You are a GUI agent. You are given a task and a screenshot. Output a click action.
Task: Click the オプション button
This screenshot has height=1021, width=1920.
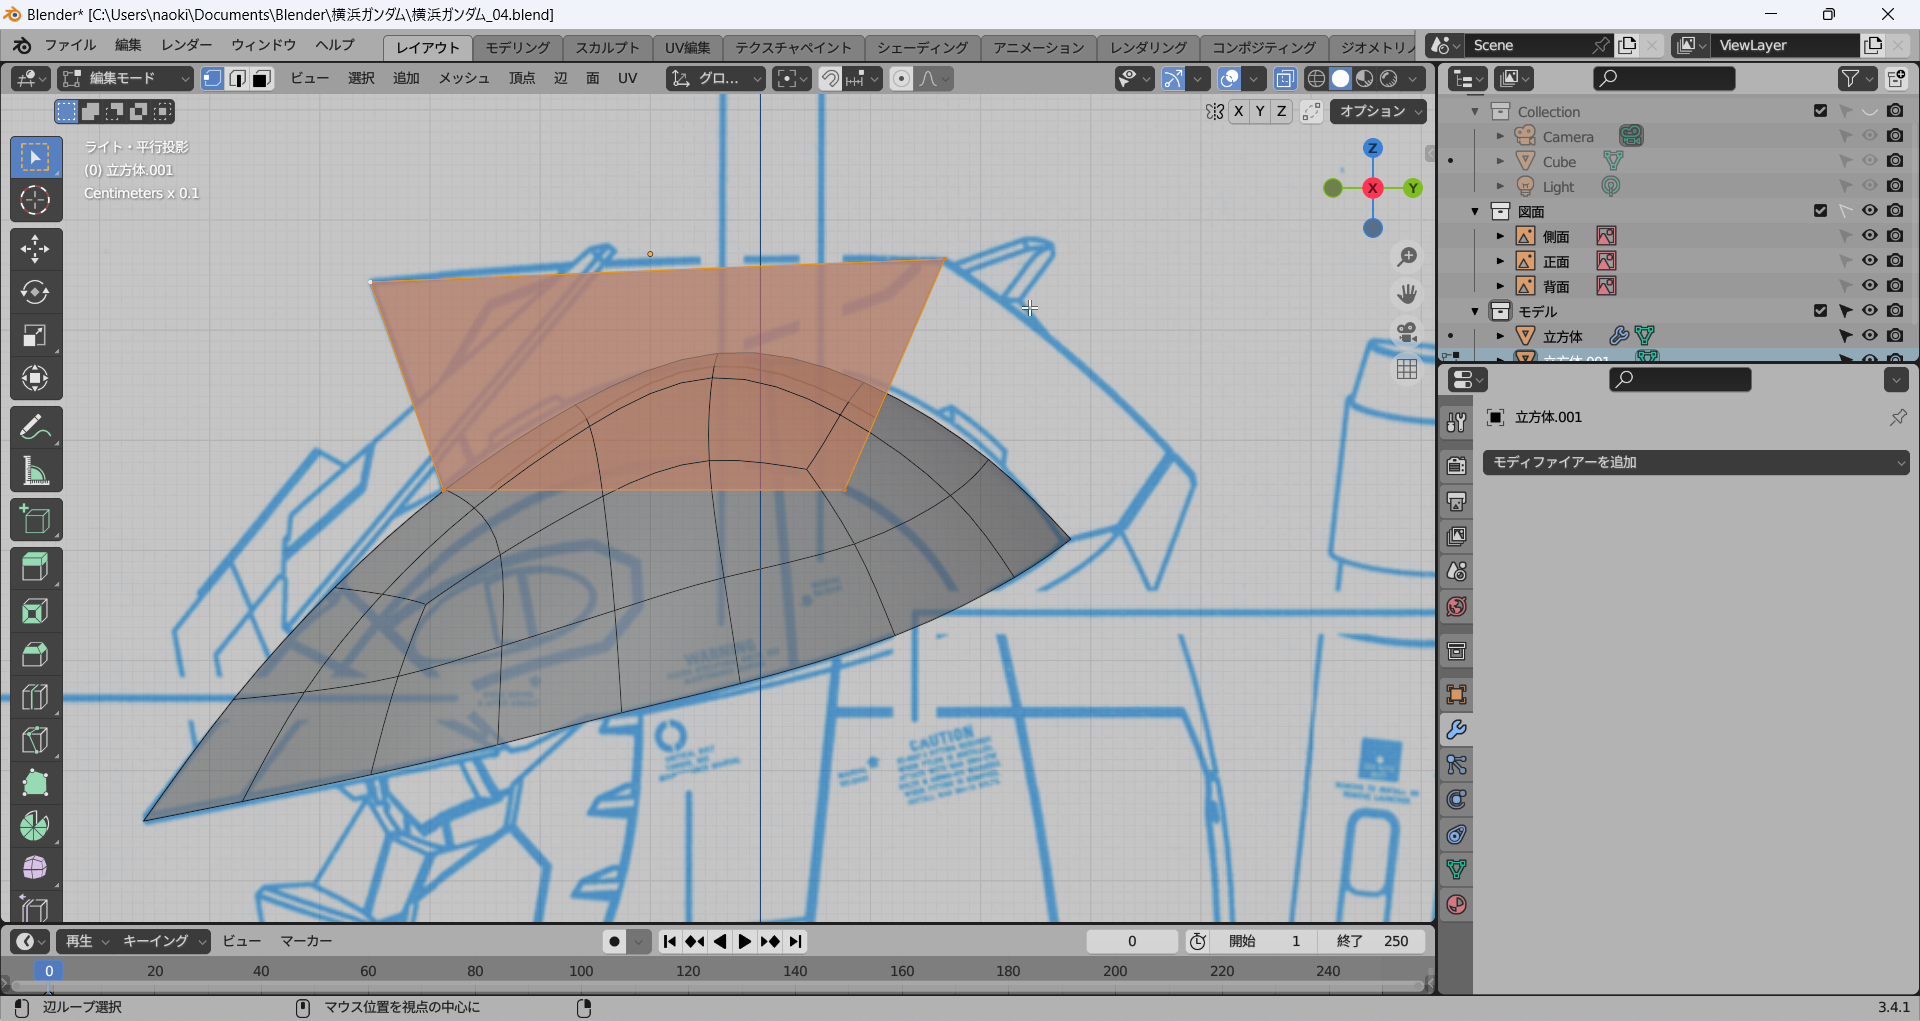click(1378, 111)
